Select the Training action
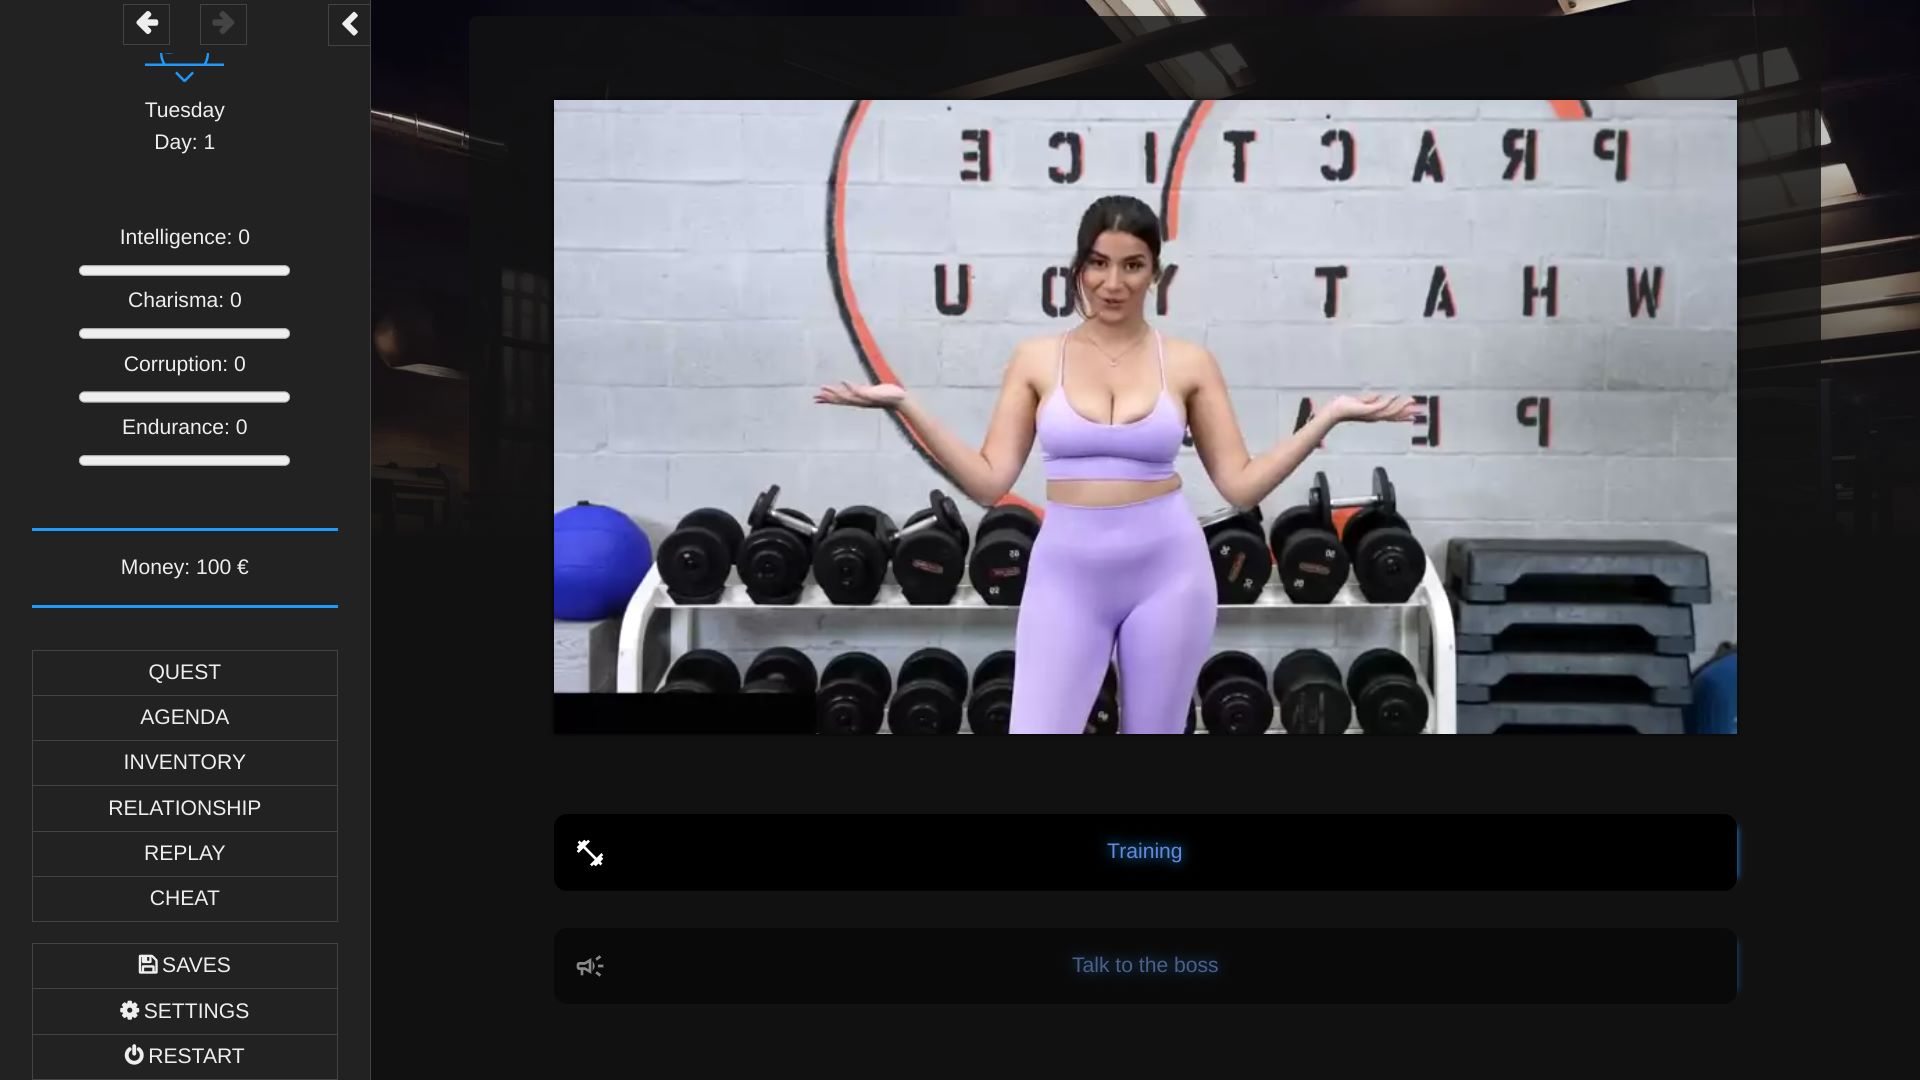 (x=1144, y=852)
